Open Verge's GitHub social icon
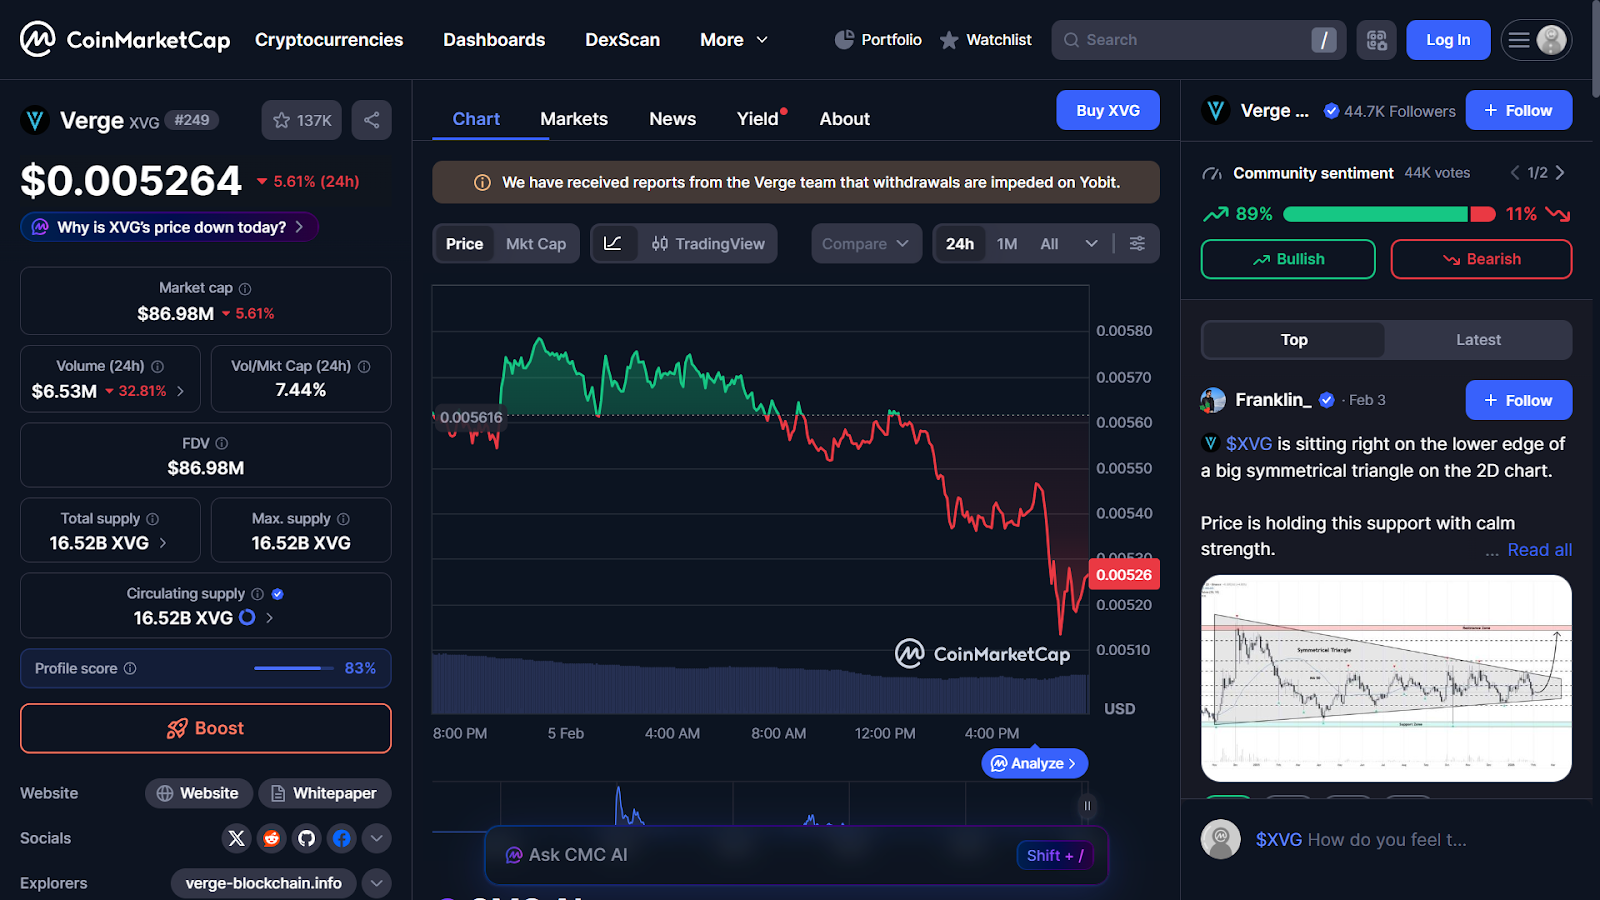This screenshot has height=900, width=1600. 306,838
